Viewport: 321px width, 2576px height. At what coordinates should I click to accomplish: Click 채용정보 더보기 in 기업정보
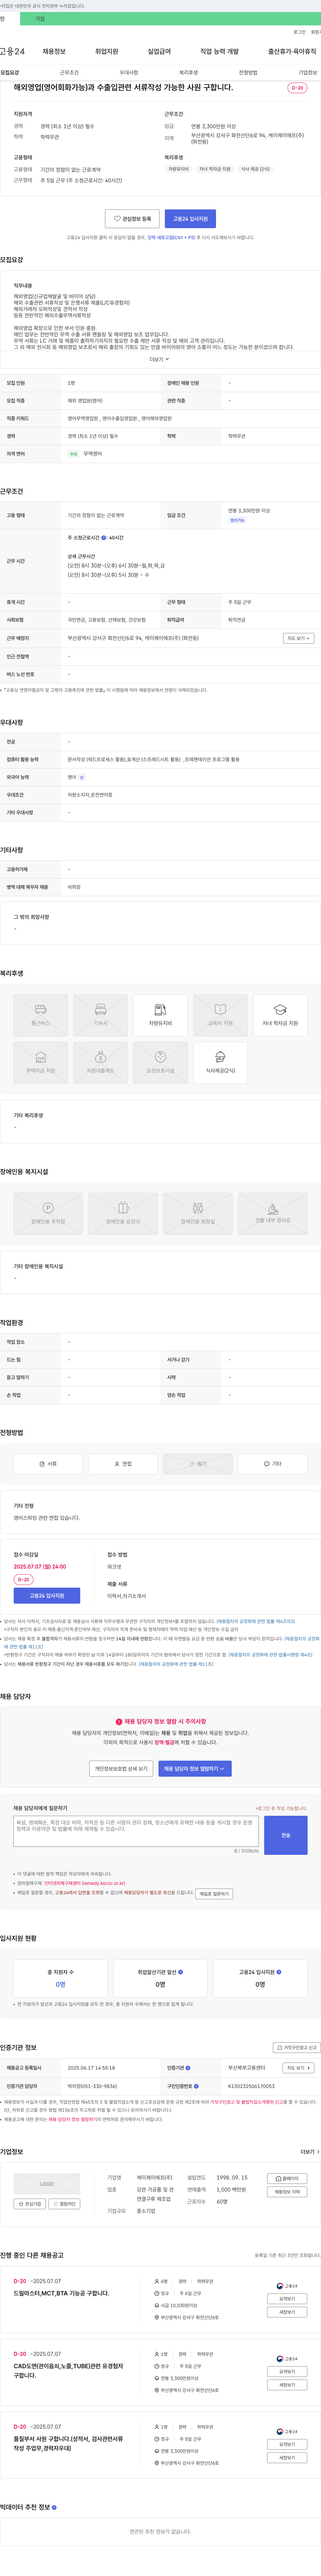click(x=287, y=2192)
